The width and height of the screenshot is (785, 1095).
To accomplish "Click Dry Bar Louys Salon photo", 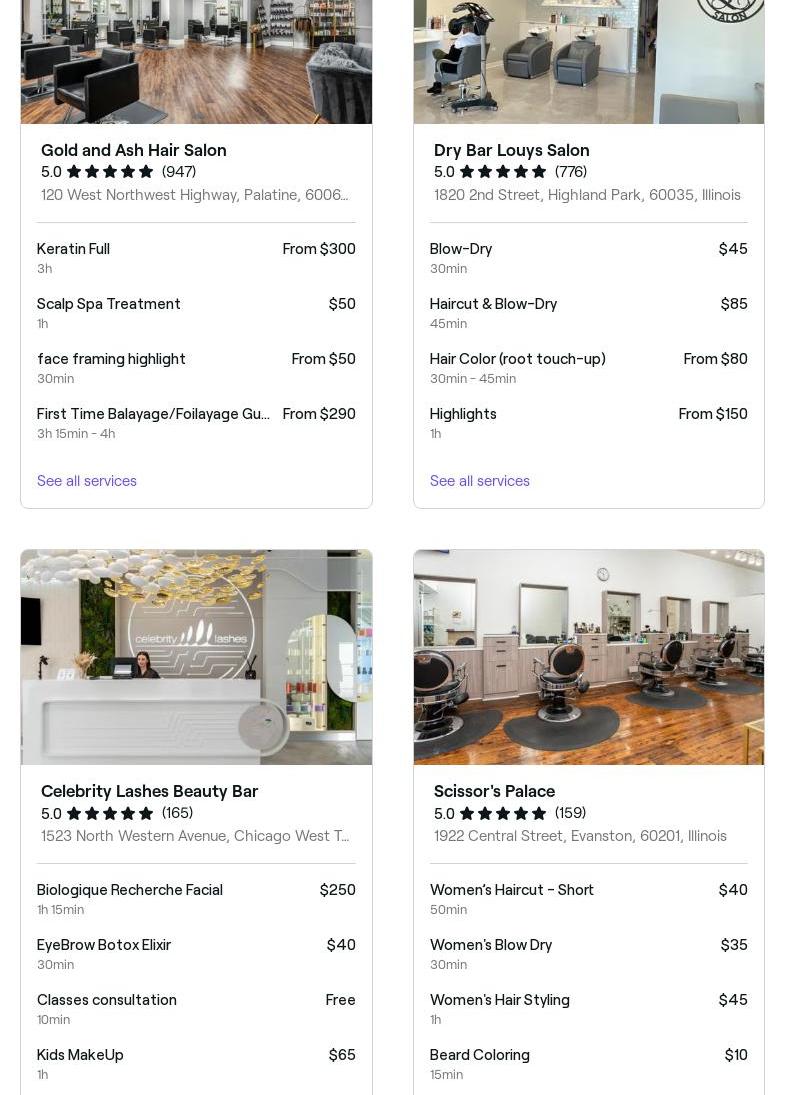I will 588,60.
